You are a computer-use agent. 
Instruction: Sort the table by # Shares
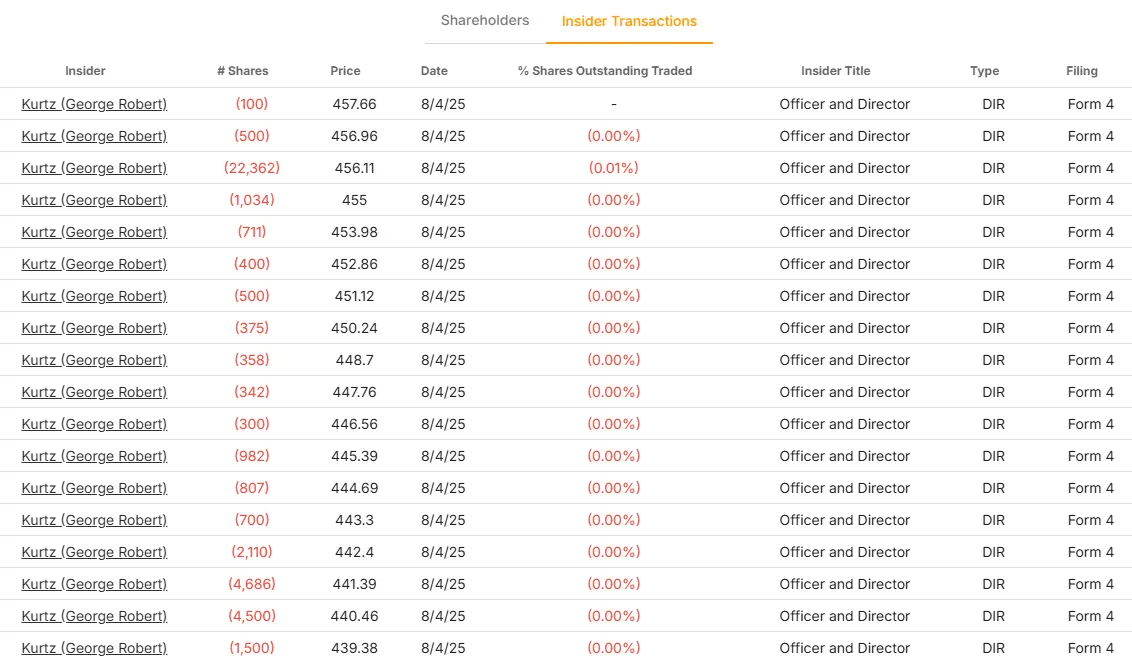tap(243, 71)
